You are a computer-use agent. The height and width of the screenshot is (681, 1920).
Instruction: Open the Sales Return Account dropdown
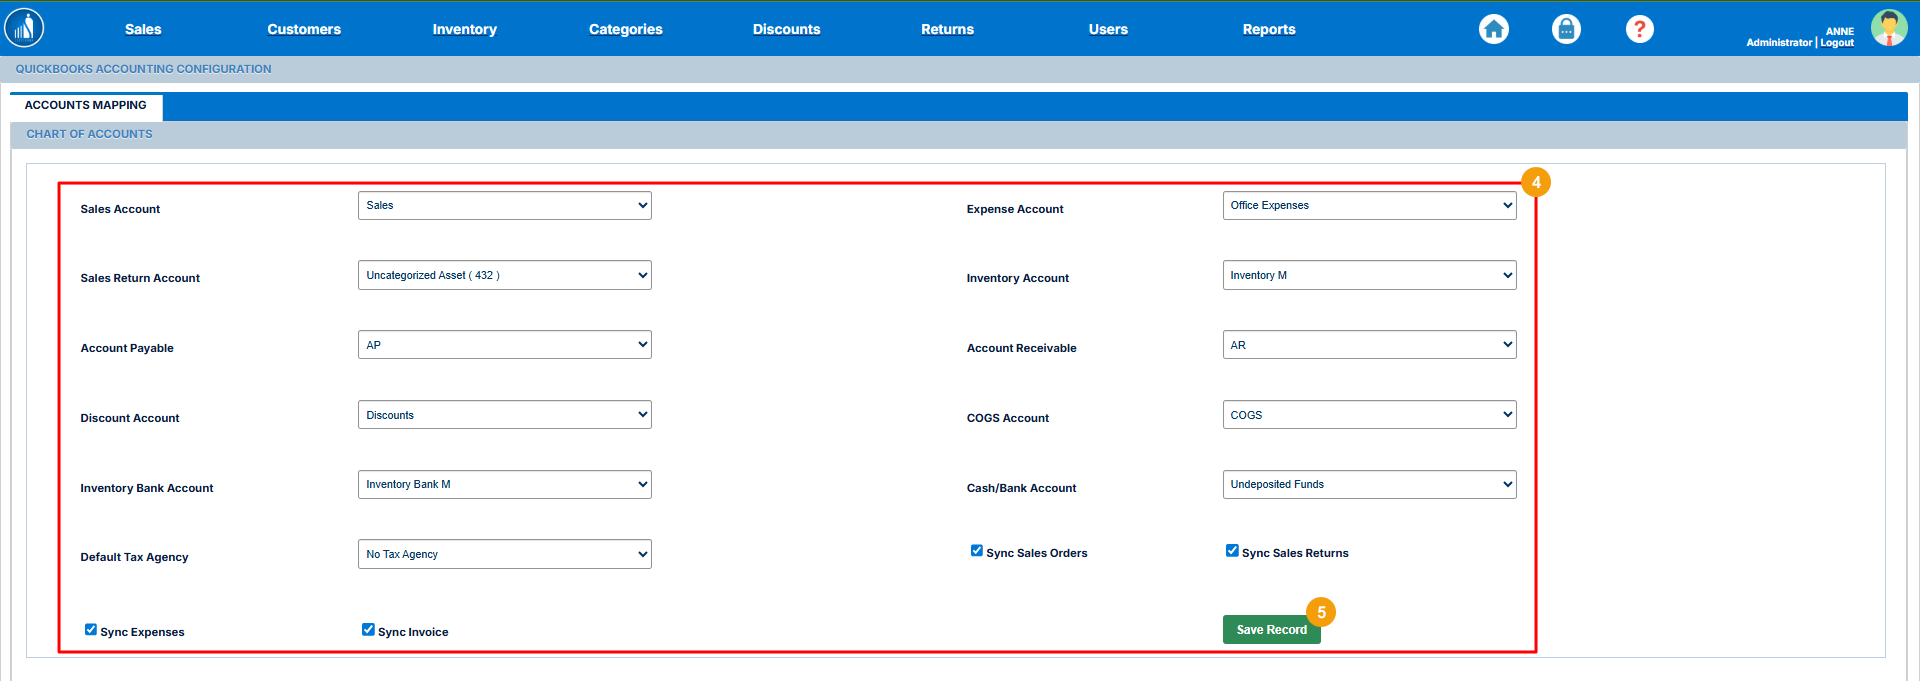[x=504, y=276]
